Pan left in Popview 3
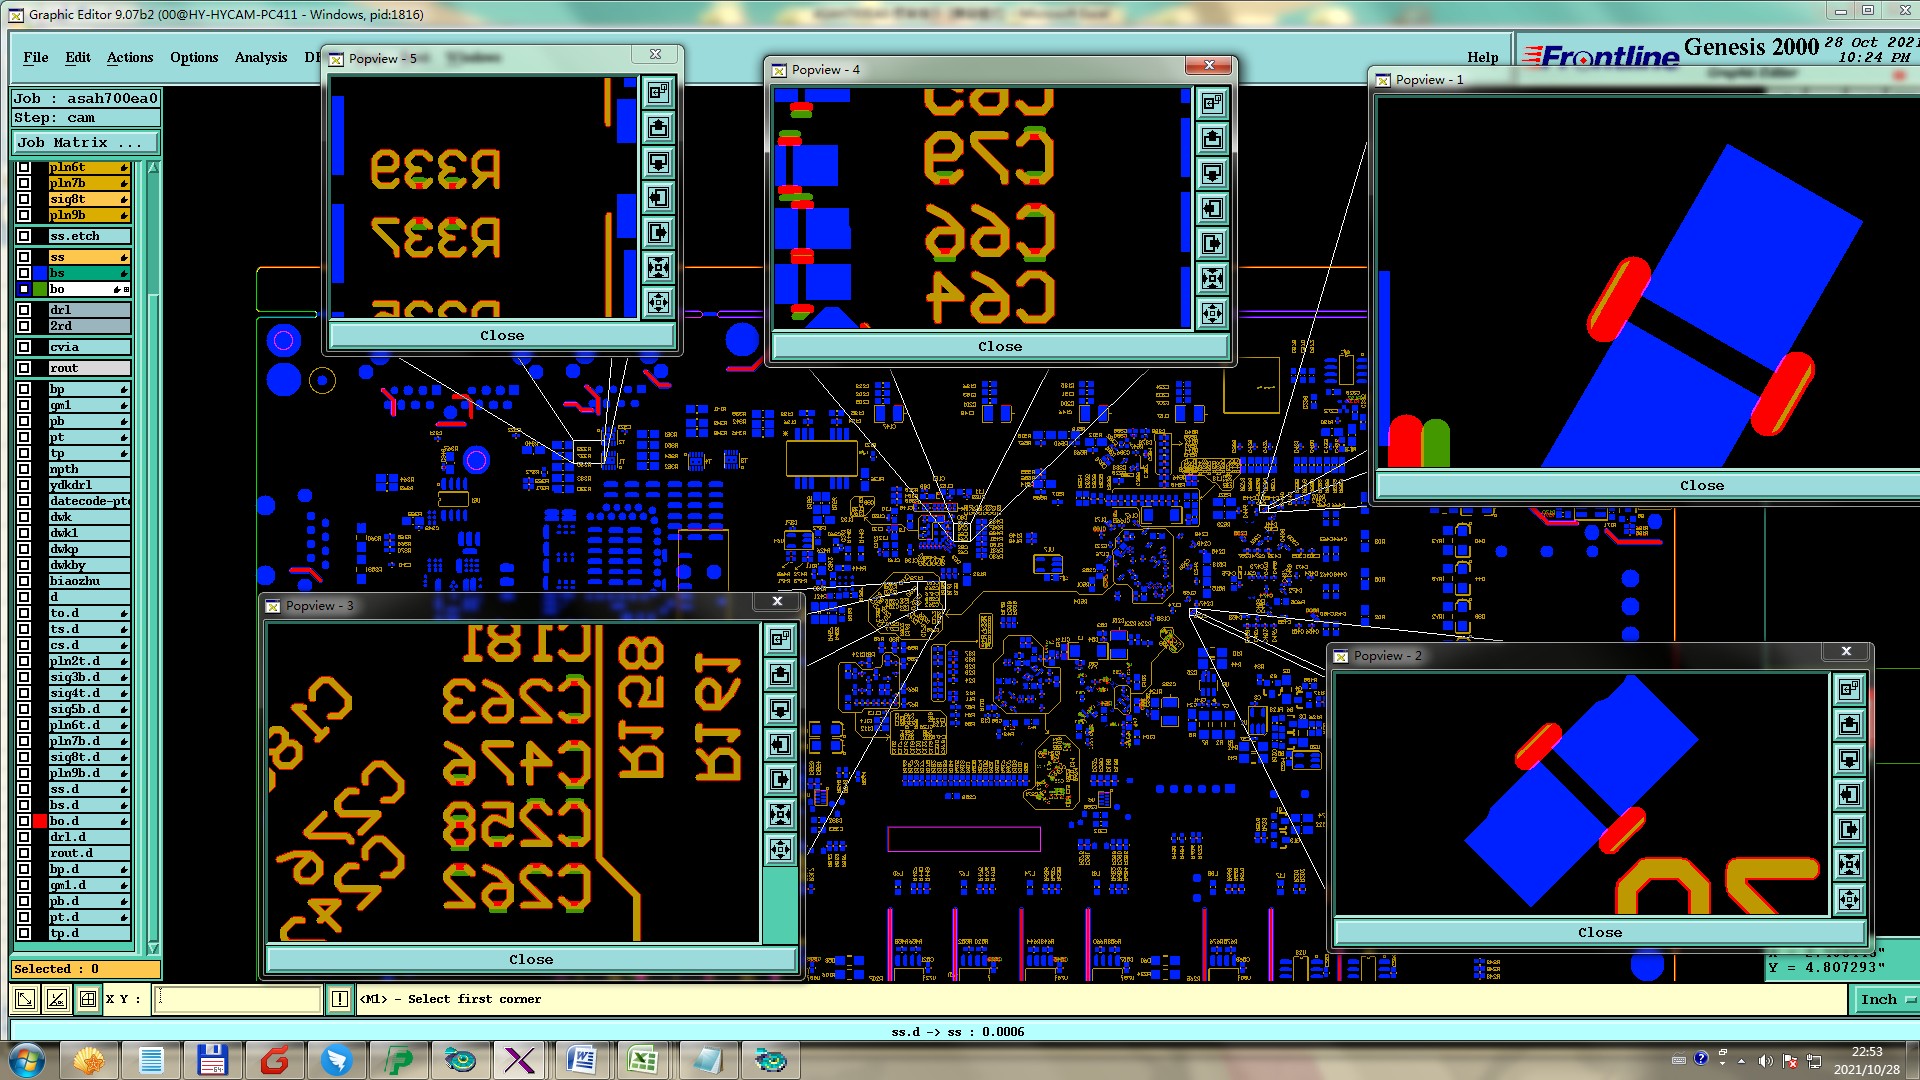The image size is (1920, 1080). [x=781, y=744]
